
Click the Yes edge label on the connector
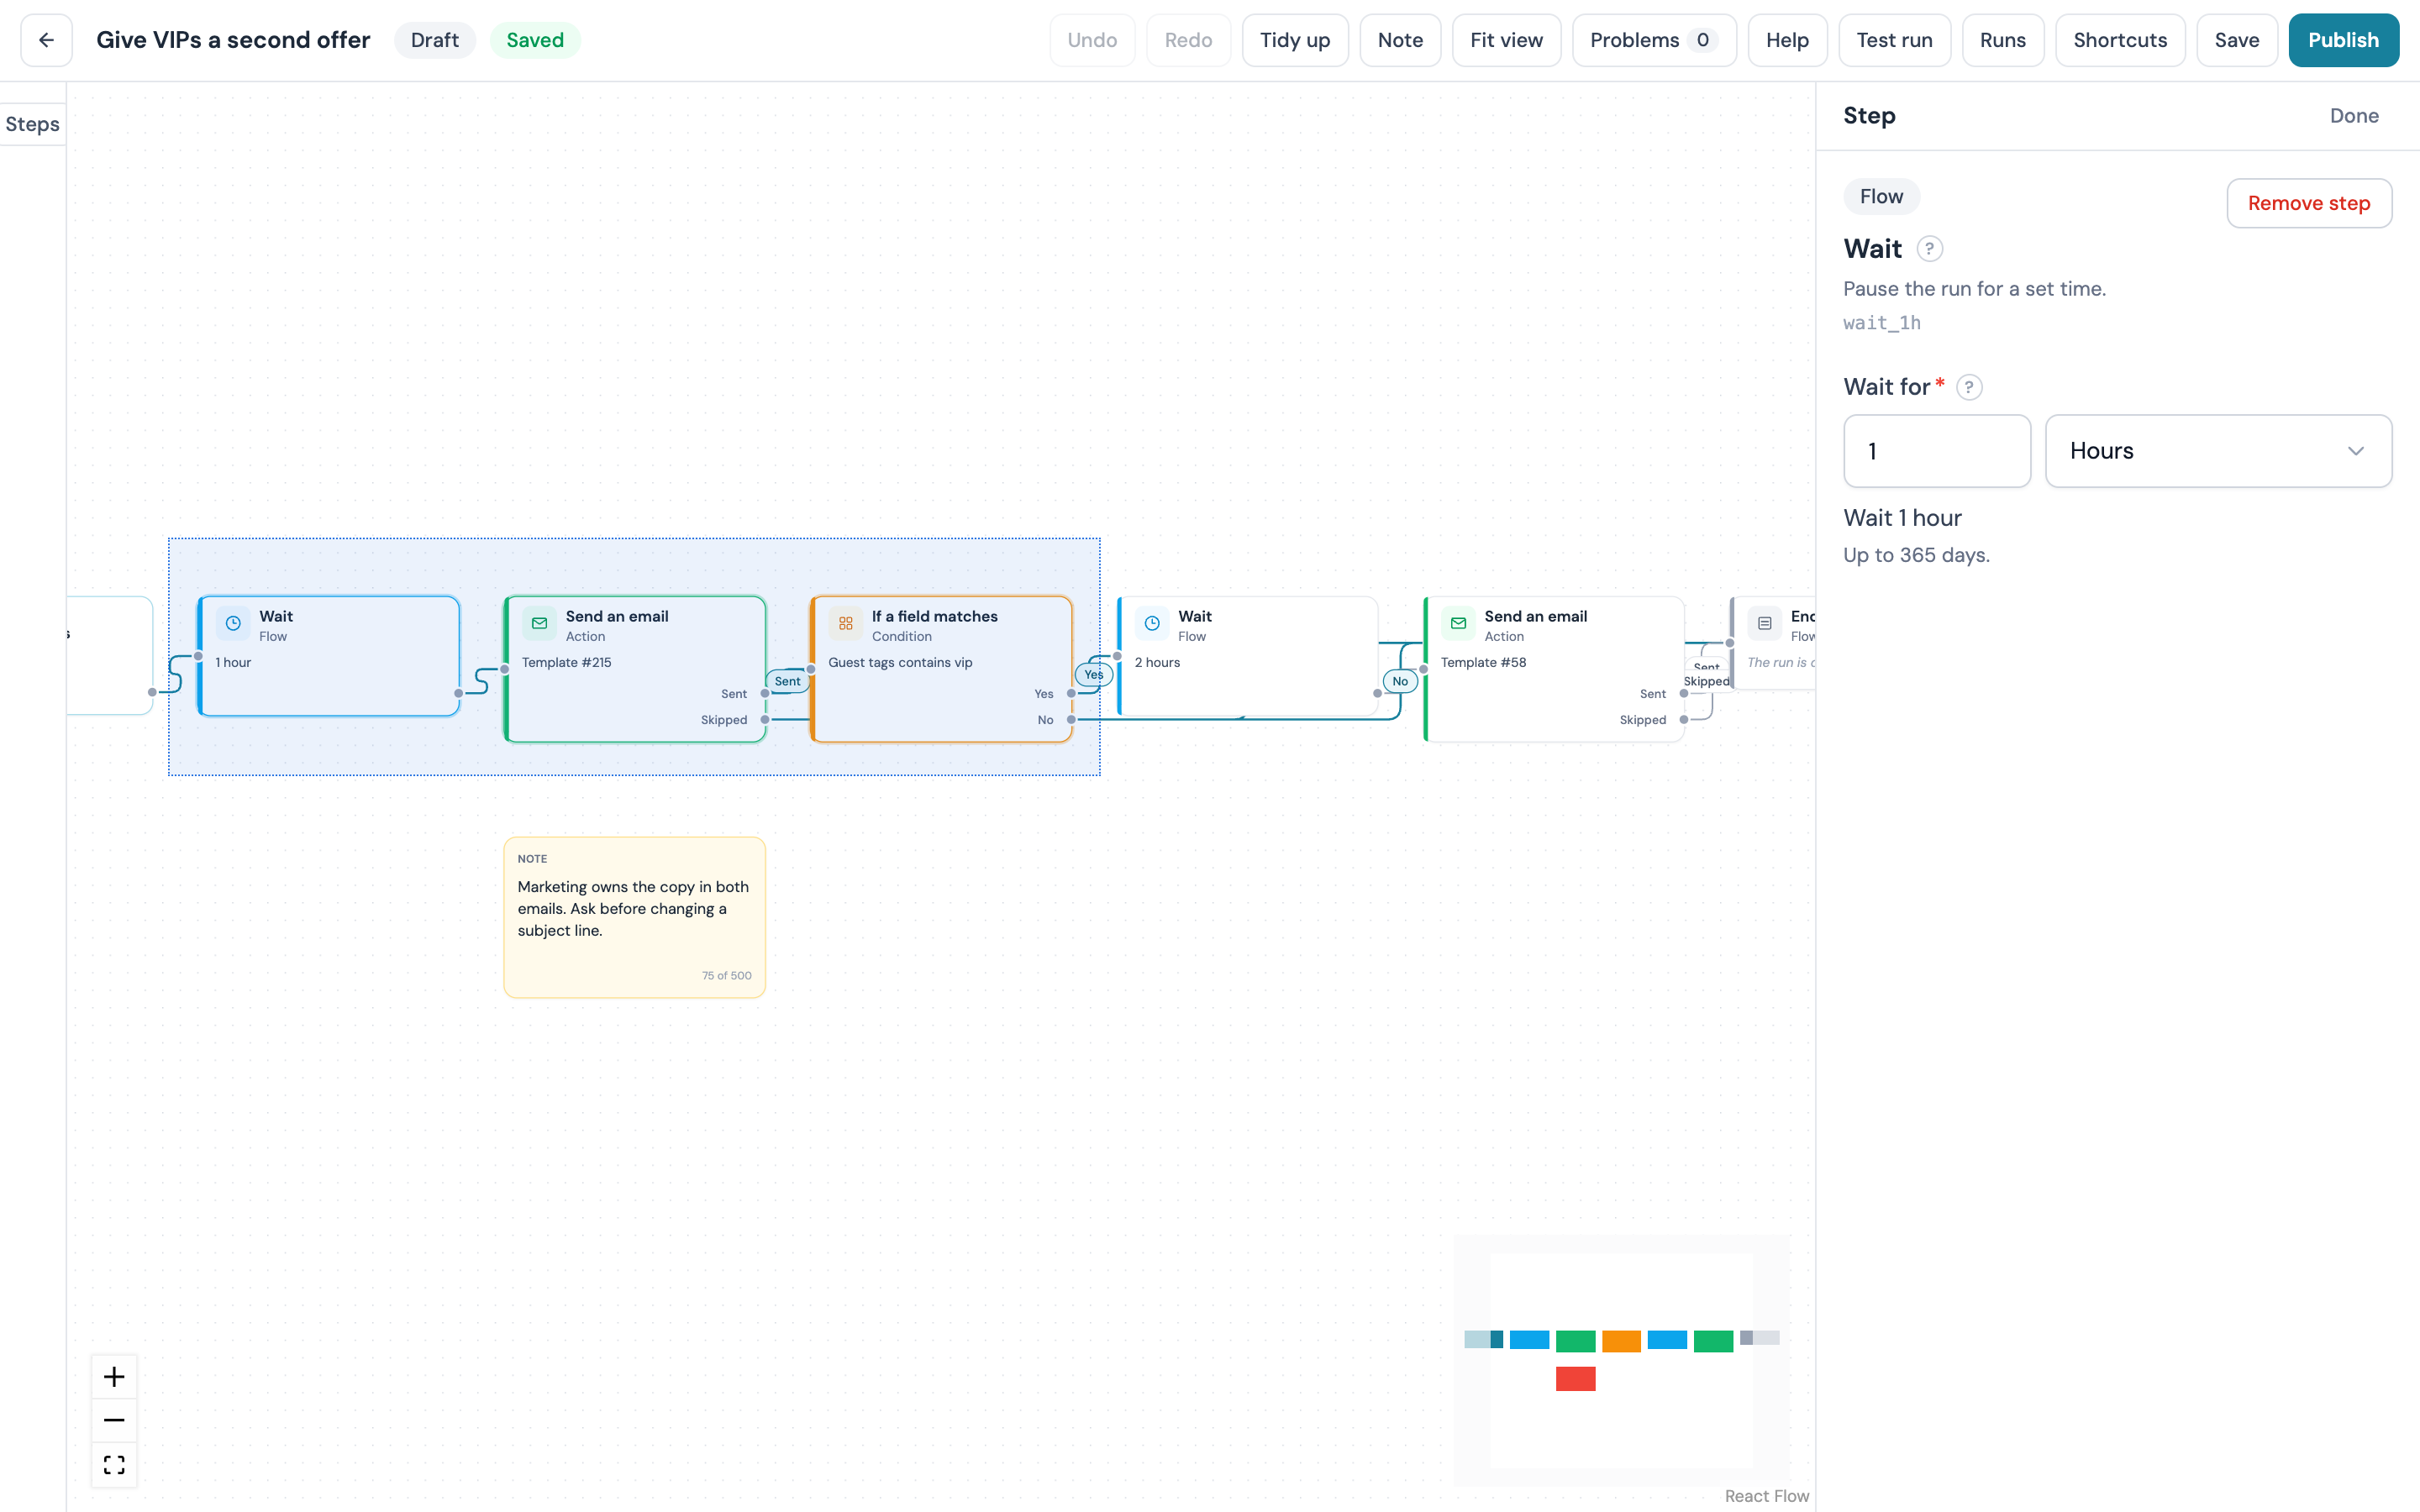click(x=1094, y=675)
